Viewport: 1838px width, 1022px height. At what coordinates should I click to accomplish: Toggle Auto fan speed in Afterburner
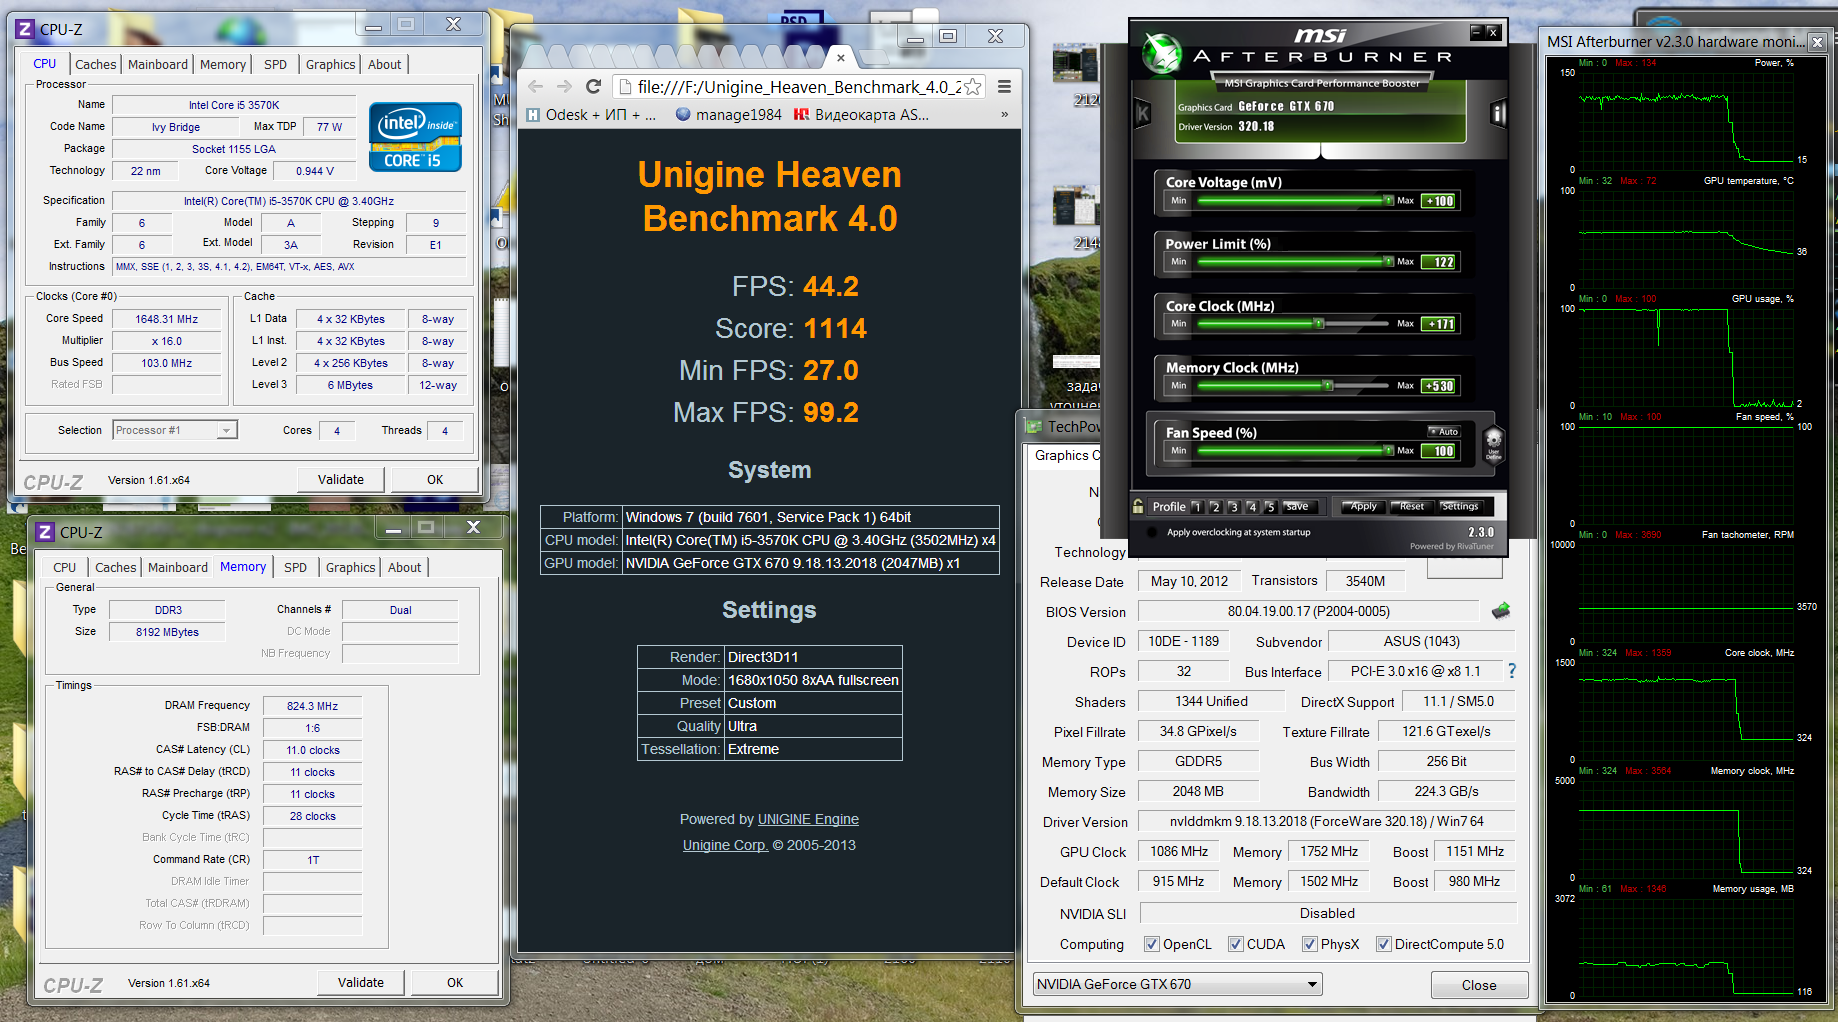coord(1445,431)
